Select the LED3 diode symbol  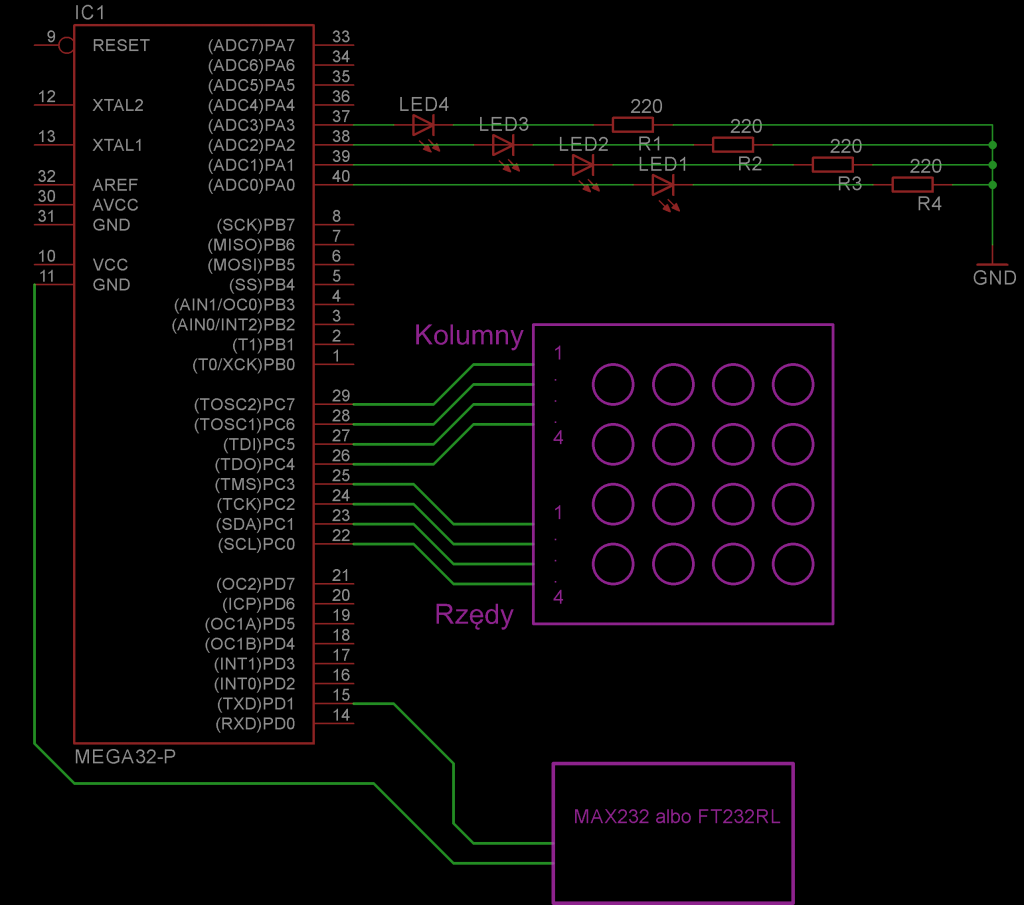click(x=503, y=145)
